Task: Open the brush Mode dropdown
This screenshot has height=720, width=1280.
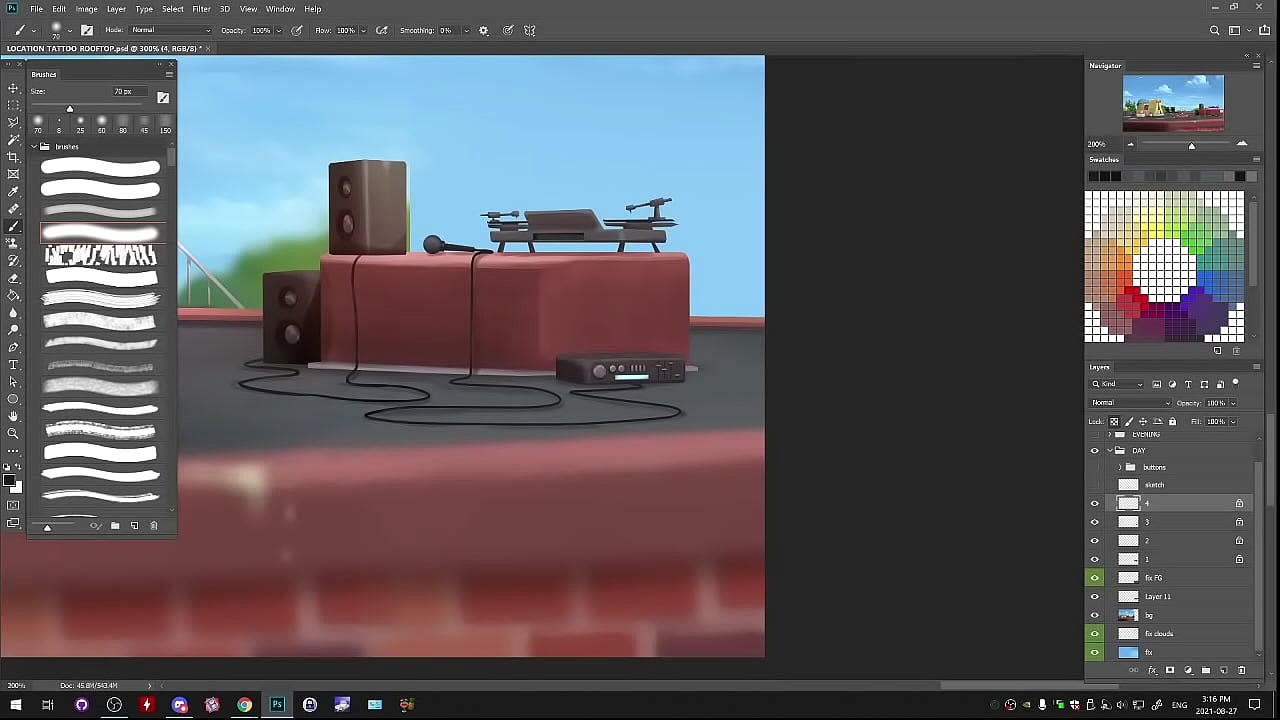Action: coord(170,31)
